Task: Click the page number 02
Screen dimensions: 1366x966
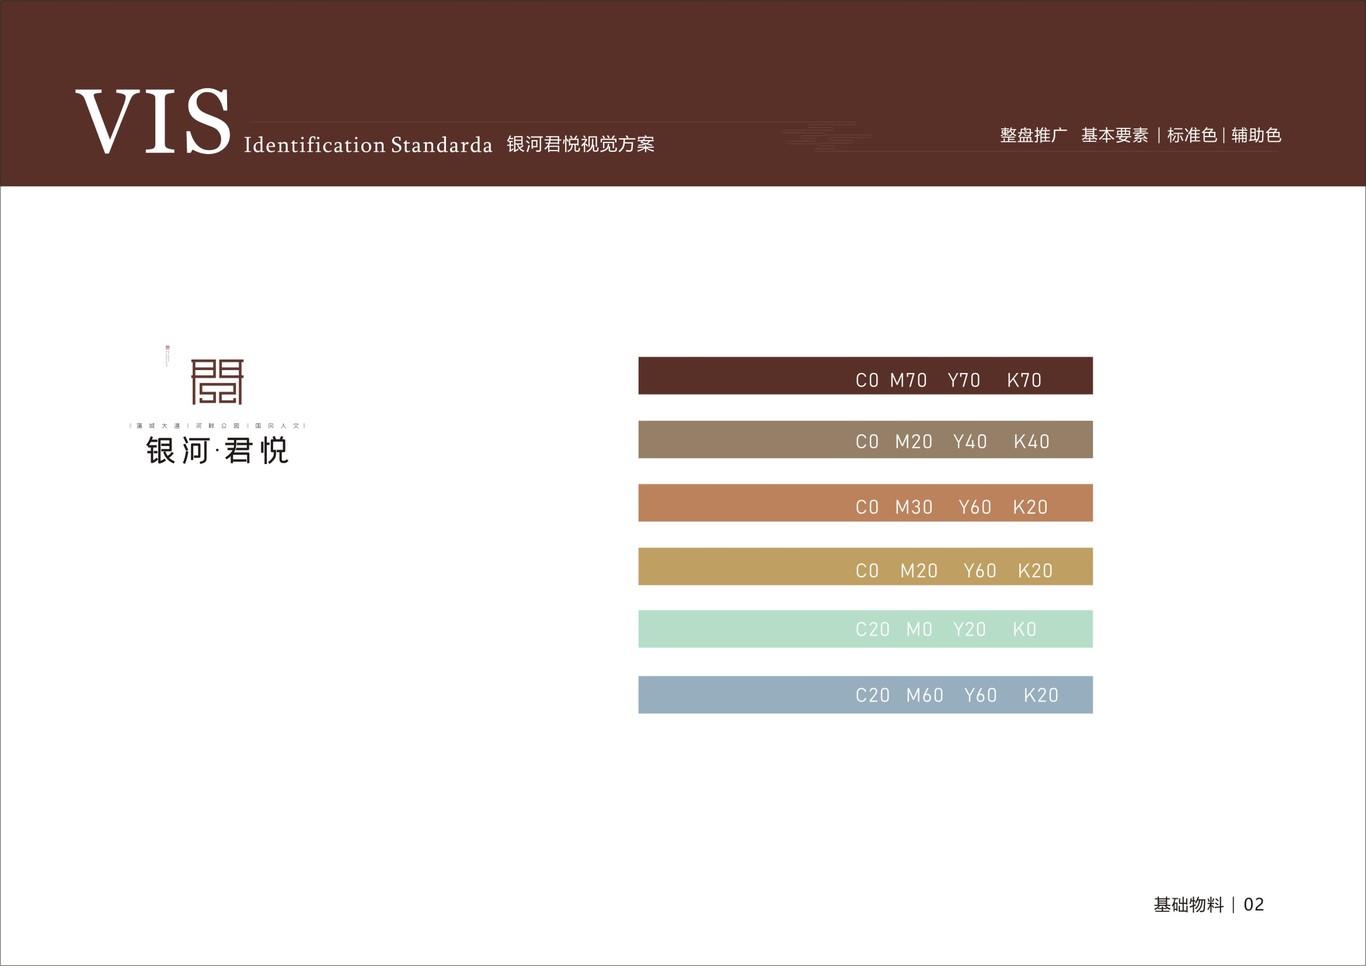Action: (x=1254, y=905)
